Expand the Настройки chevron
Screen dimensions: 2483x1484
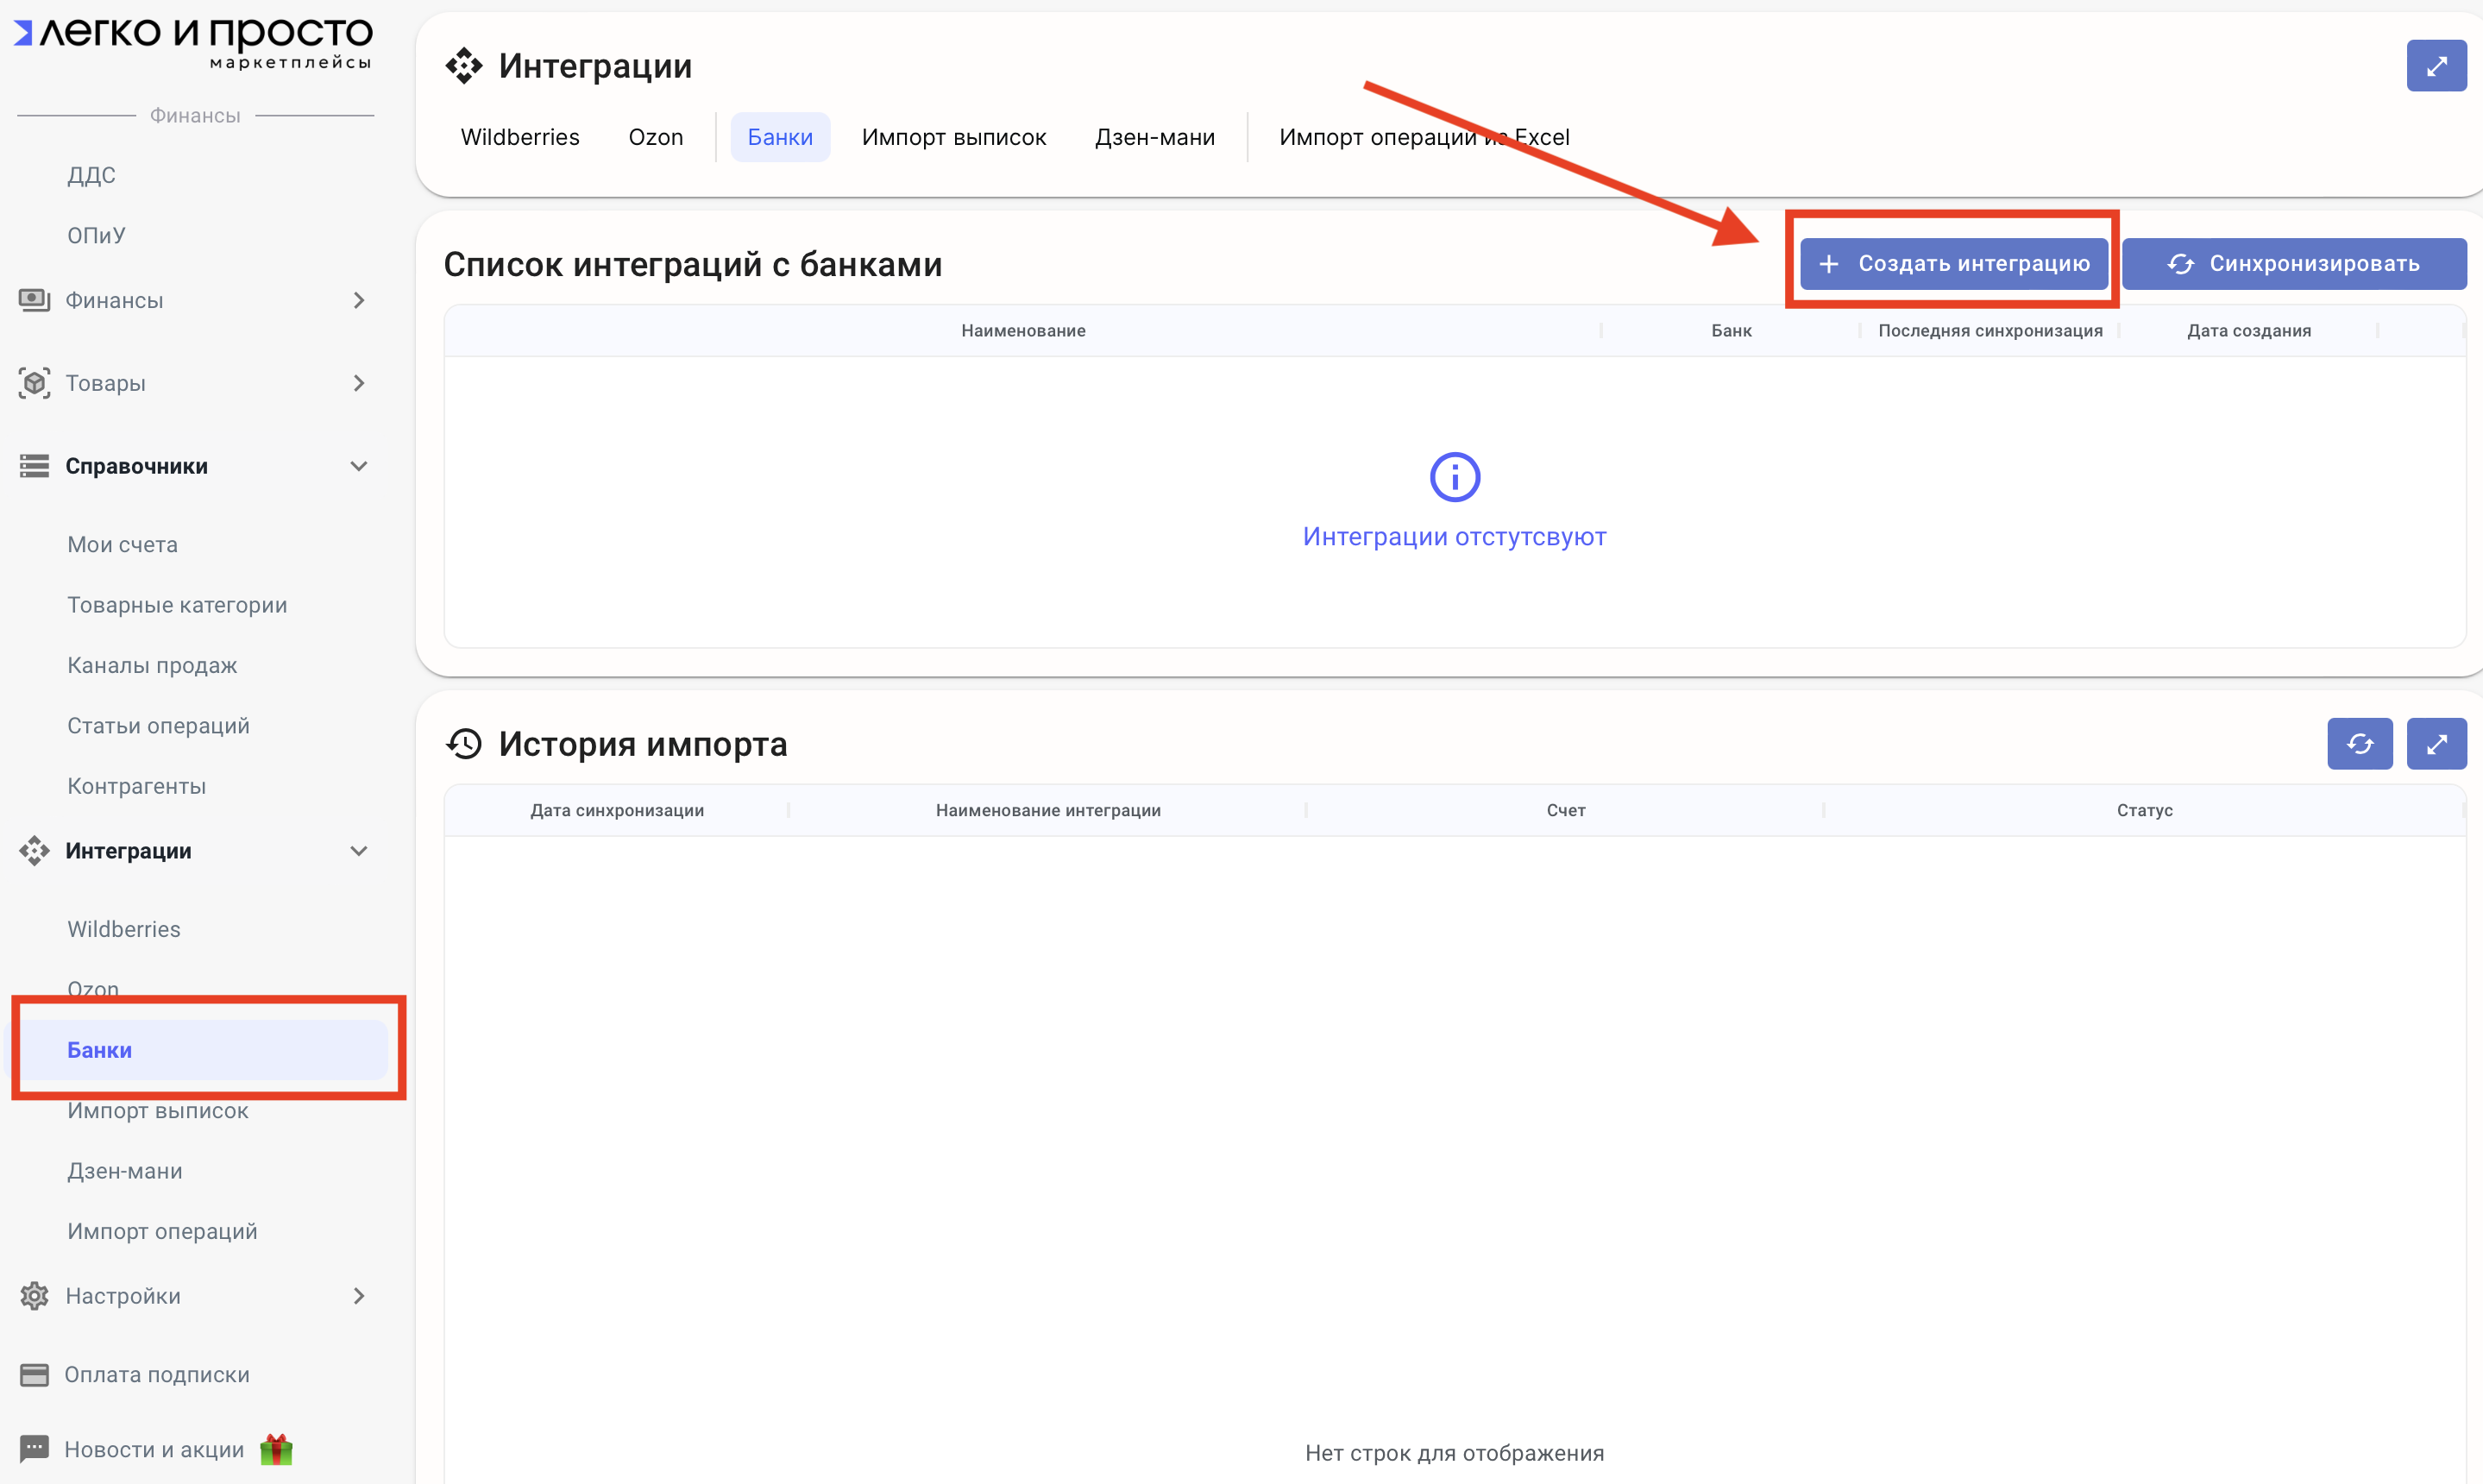pos(359,1296)
